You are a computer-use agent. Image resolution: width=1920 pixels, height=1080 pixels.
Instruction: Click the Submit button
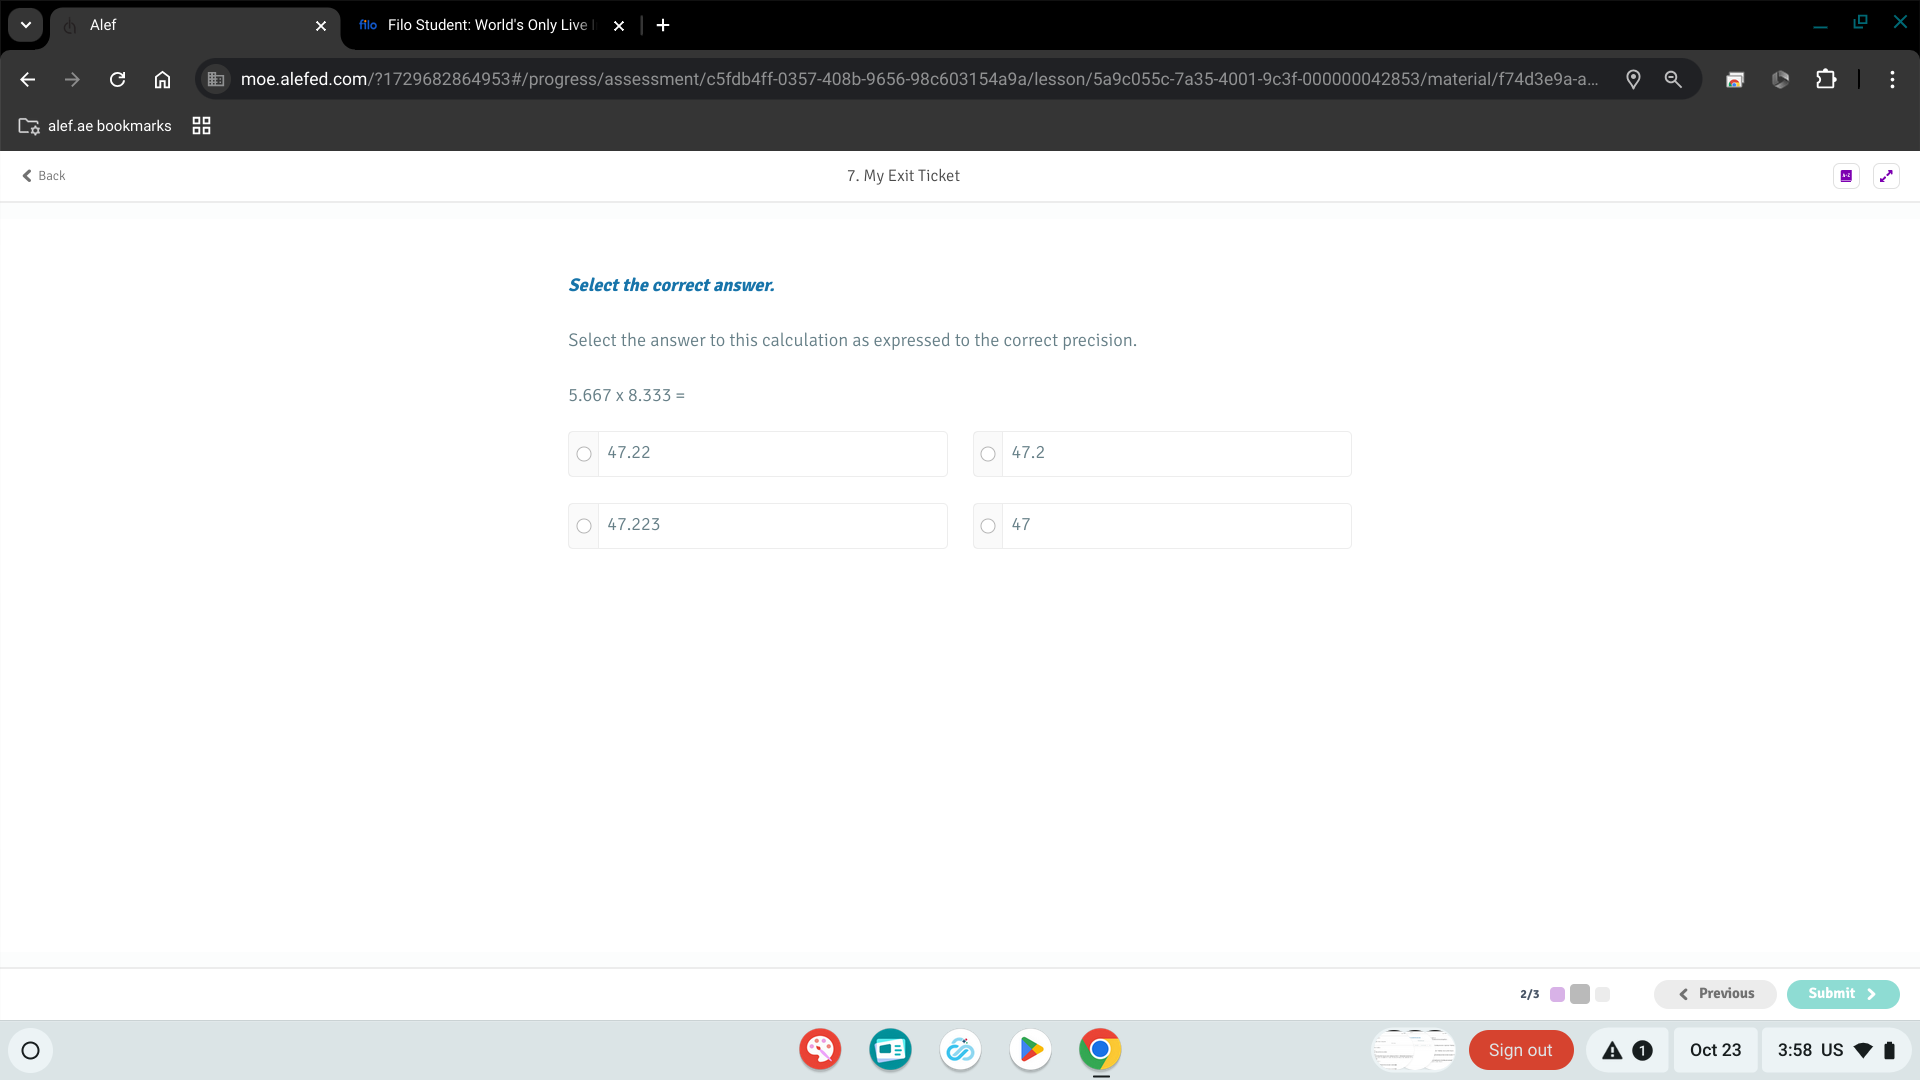coord(1842,994)
